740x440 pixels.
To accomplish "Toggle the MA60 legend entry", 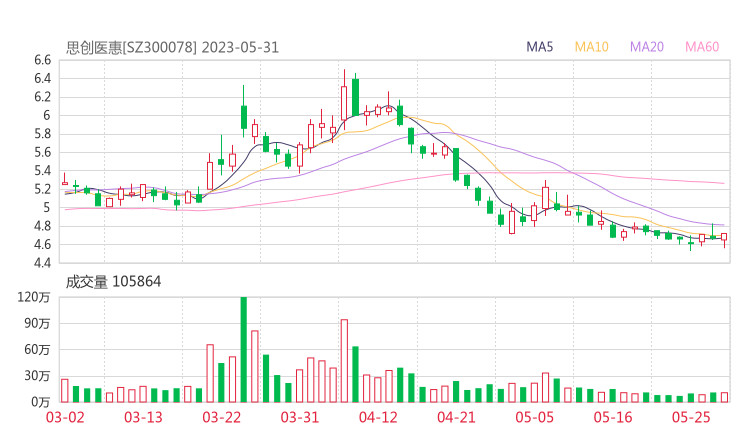I will [x=702, y=47].
